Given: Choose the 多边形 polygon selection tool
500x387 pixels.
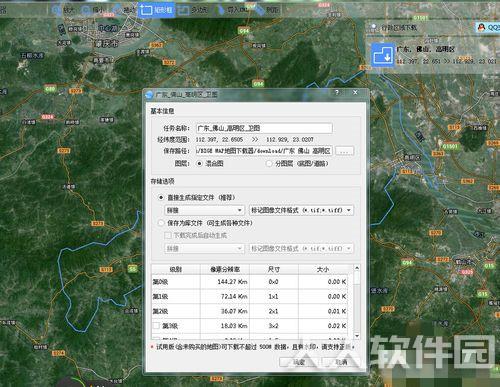Looking at the screenshot, I should click(x=192, y=10).
